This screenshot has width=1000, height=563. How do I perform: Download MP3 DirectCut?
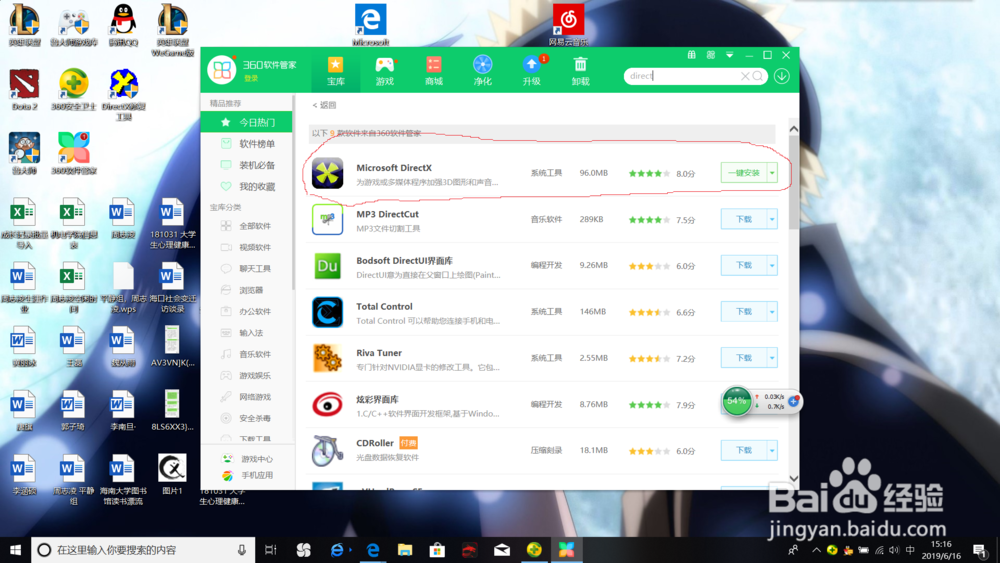(x=744, y=219)
